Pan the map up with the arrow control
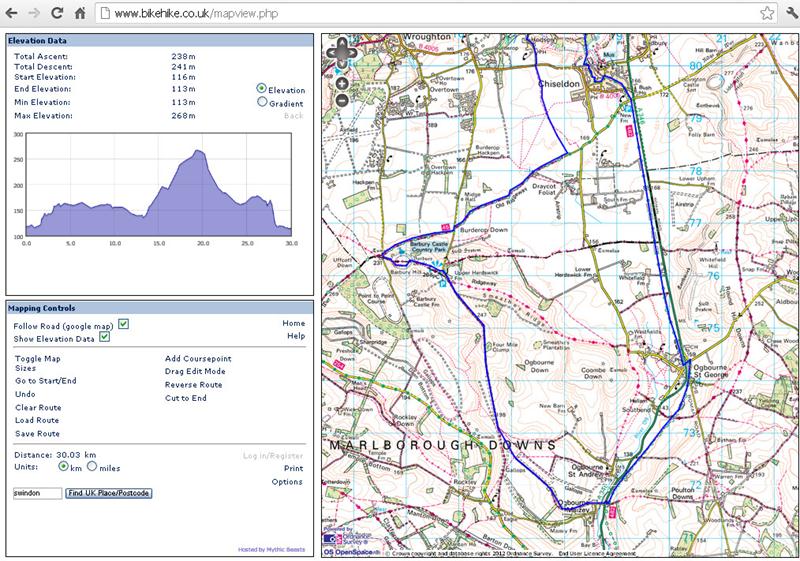Screen dimensions: 800x561 [x=342, y=43]
